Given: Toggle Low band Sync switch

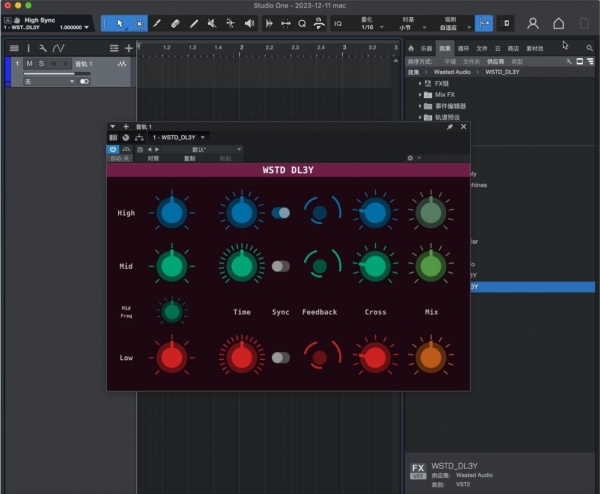Looking at the screenshot, I should pyautogui.click(x=280, y=357).
